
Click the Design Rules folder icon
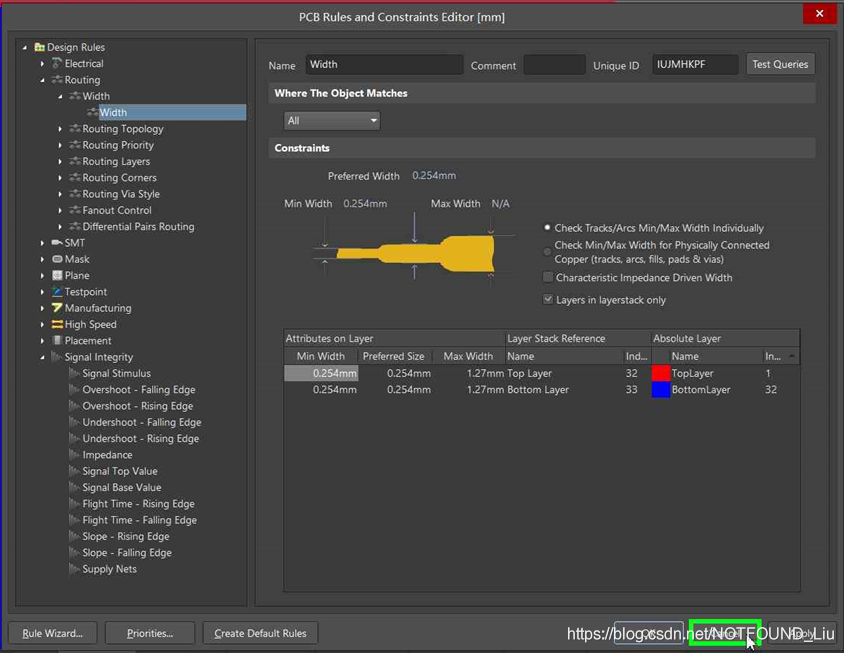point(39,47)
